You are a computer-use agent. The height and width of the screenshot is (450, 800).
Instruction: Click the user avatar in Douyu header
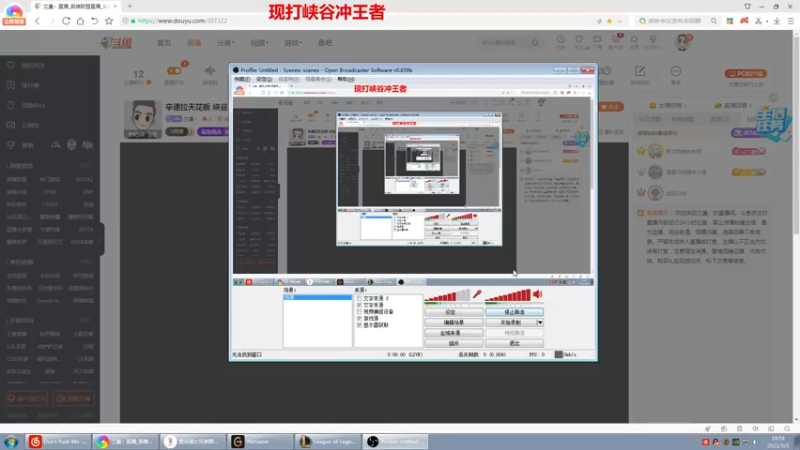(682, 42)
